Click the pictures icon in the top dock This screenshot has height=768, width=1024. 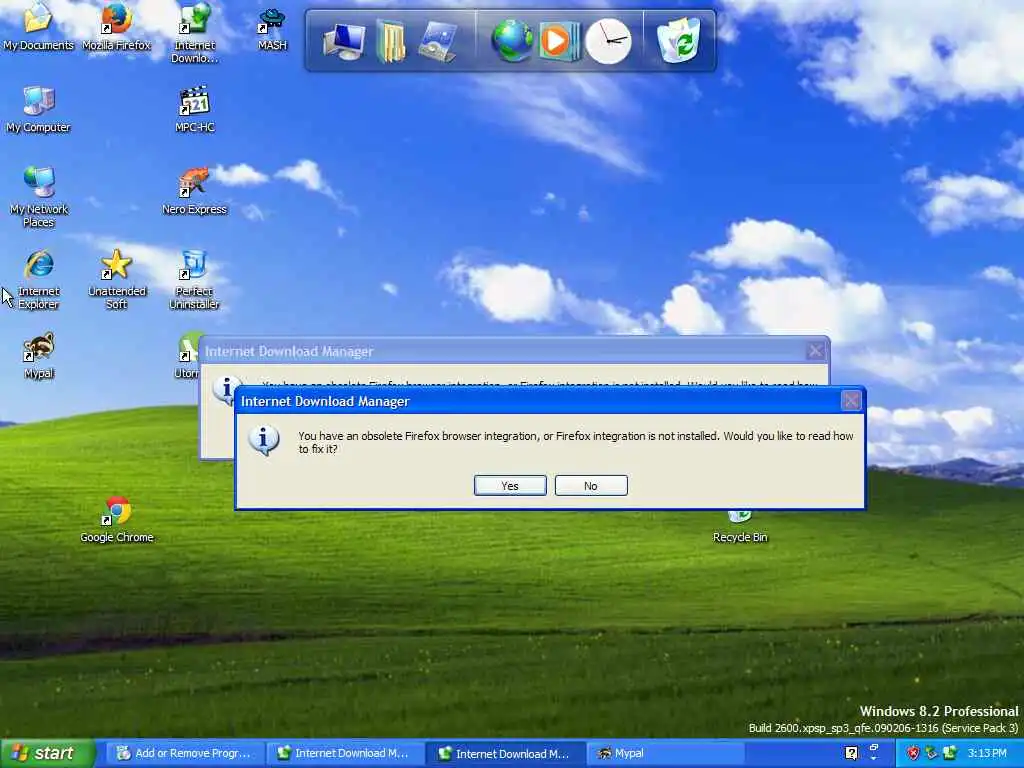point(438,41)
